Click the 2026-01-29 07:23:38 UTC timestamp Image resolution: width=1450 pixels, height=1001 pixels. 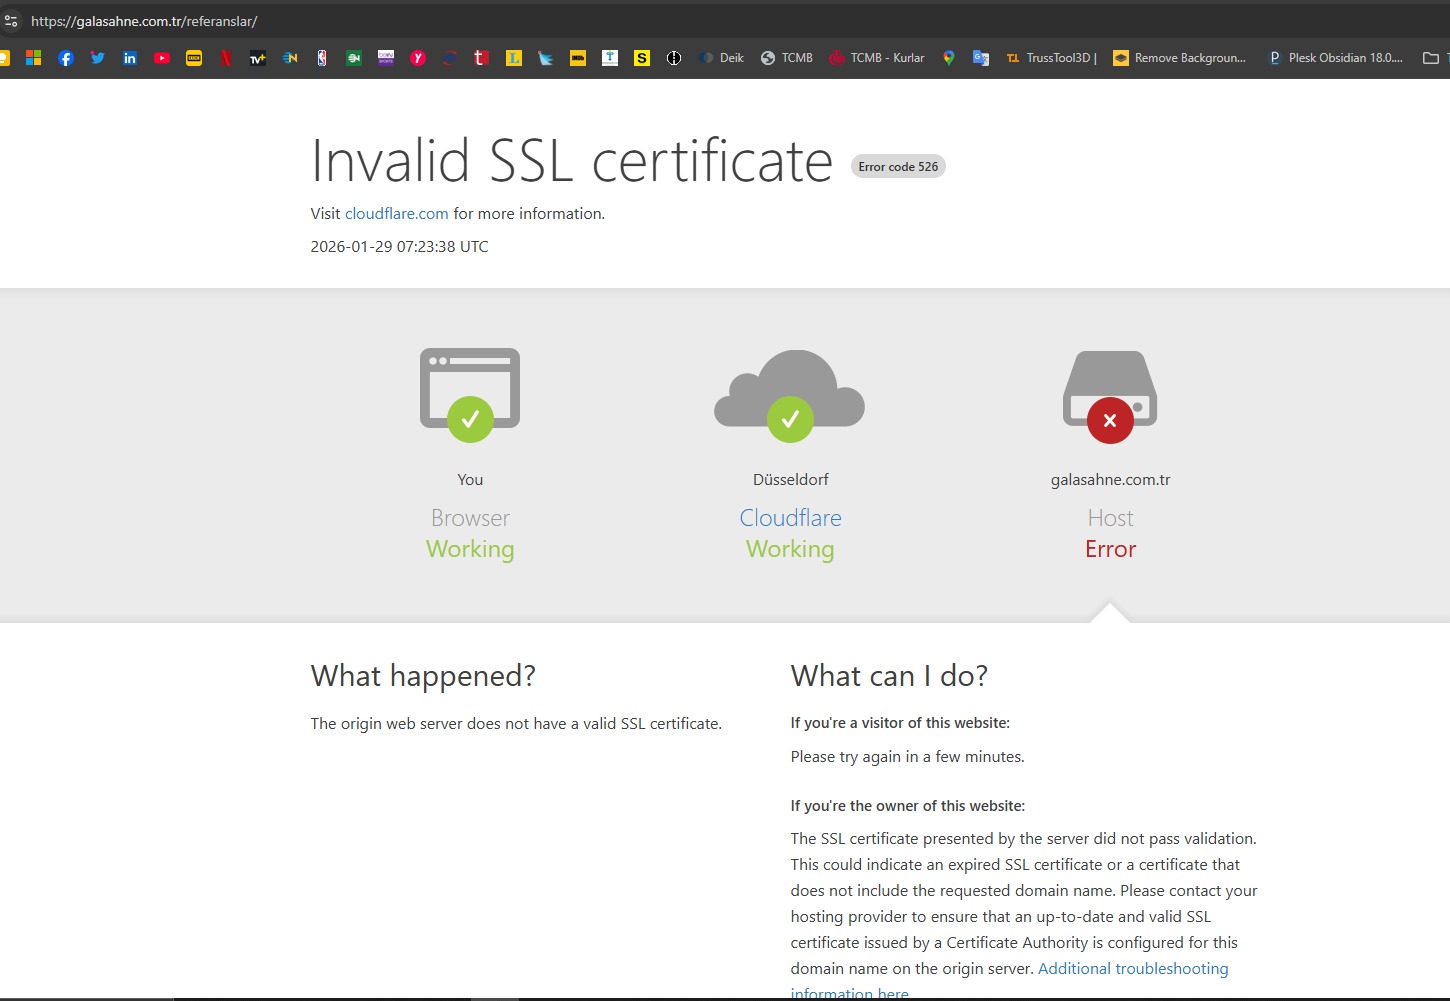pos(400,247)
